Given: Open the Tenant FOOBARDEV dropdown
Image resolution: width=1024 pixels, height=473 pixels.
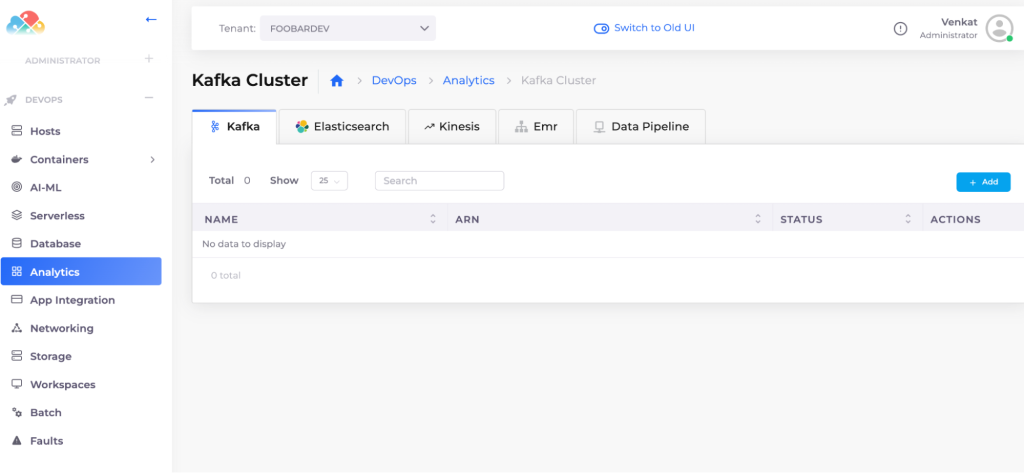Looking at the screenshot, I should (x=348, y=29).
